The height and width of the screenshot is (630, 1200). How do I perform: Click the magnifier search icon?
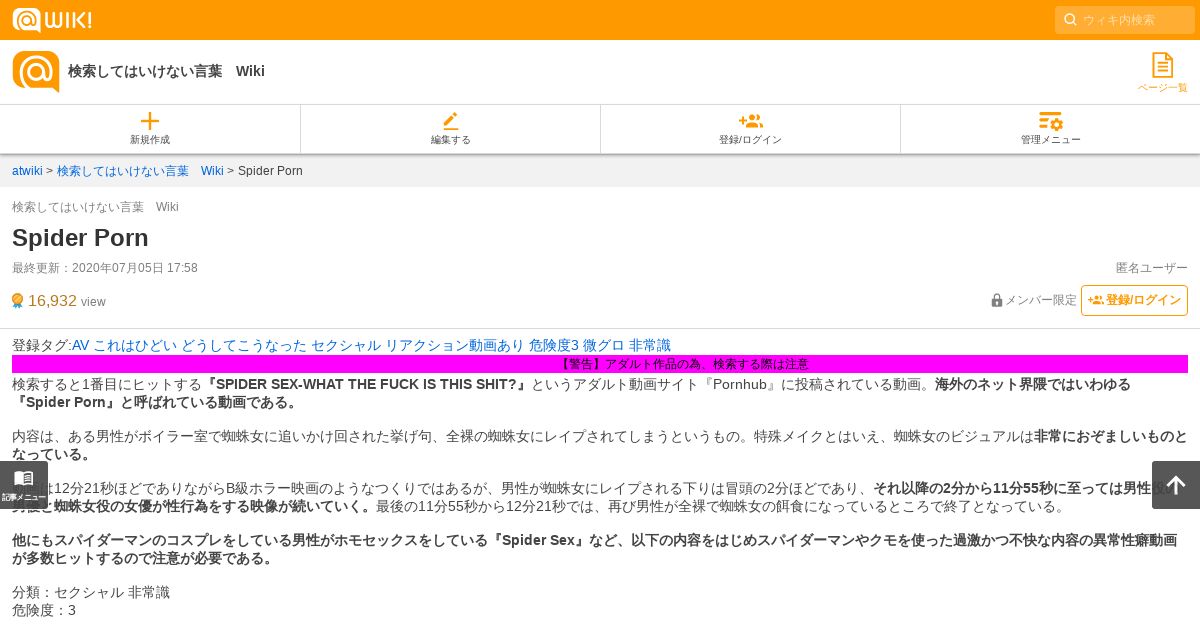[1070, 20]
